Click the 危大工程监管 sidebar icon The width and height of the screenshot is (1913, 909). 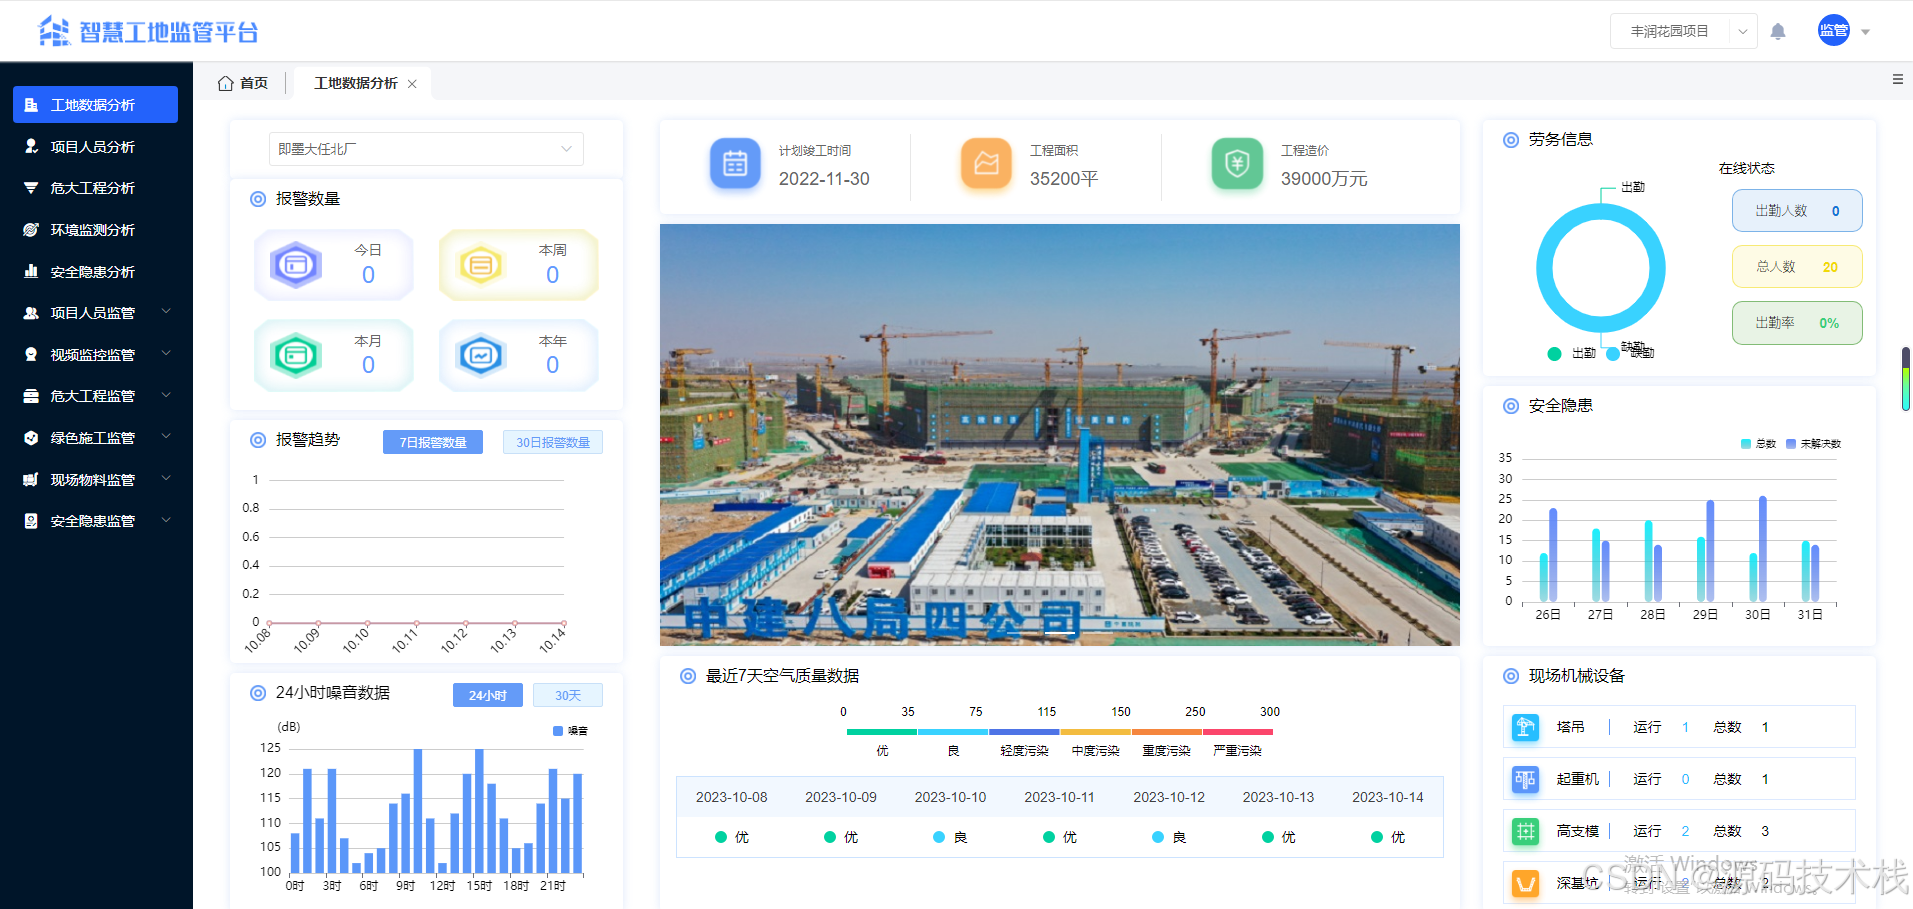pos(31,396)
